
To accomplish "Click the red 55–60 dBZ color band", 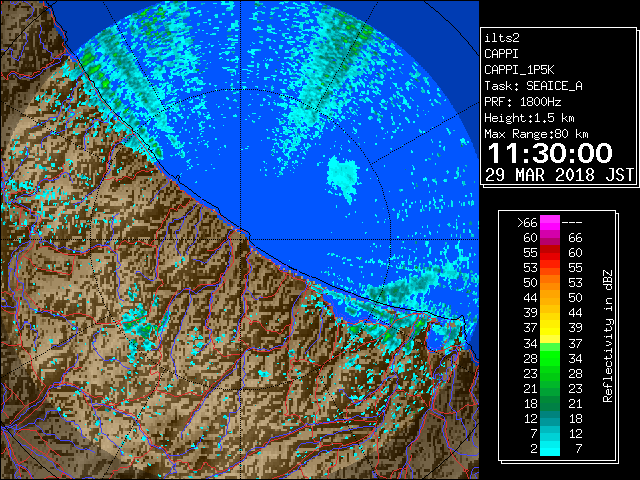I will [550, 253].
